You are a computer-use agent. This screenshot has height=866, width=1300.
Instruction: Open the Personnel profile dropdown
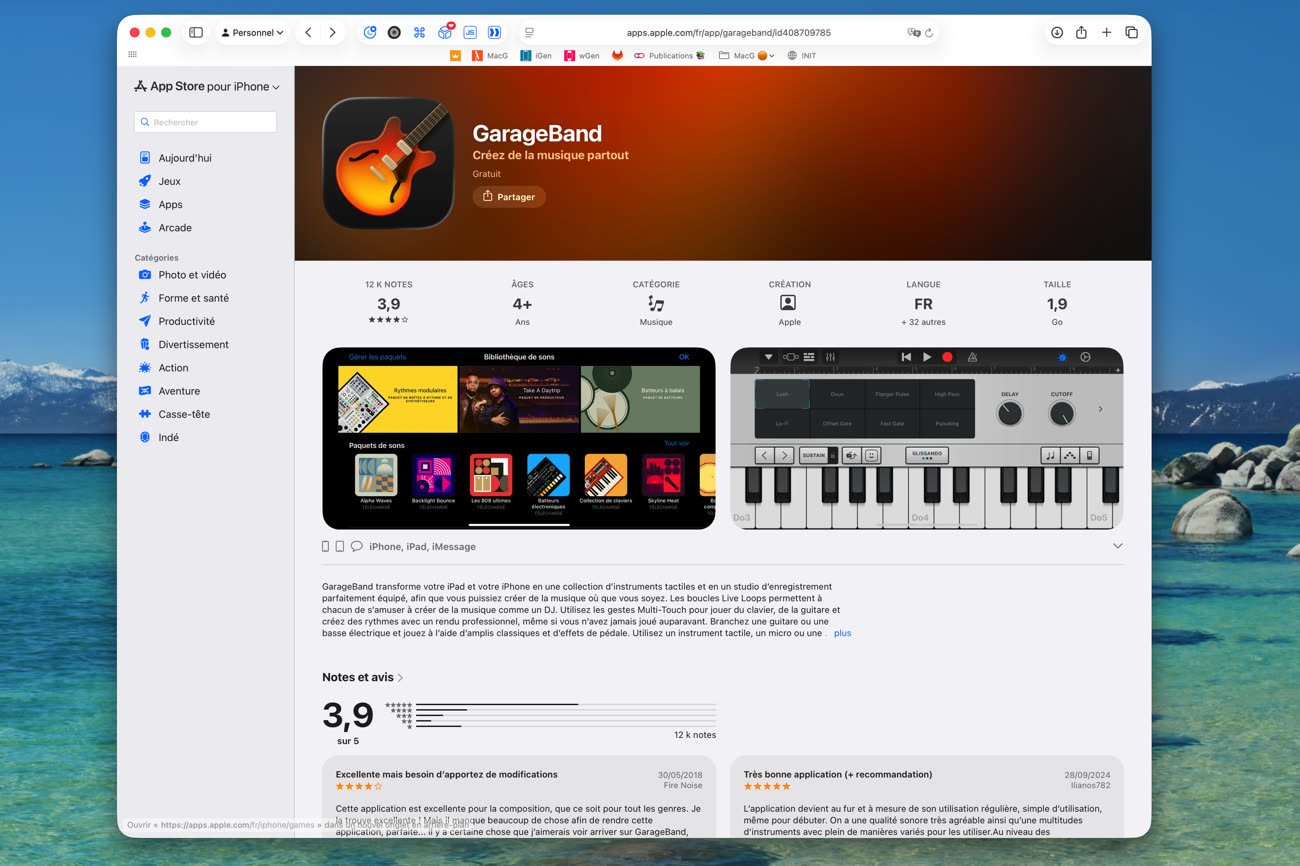(252, 33)
